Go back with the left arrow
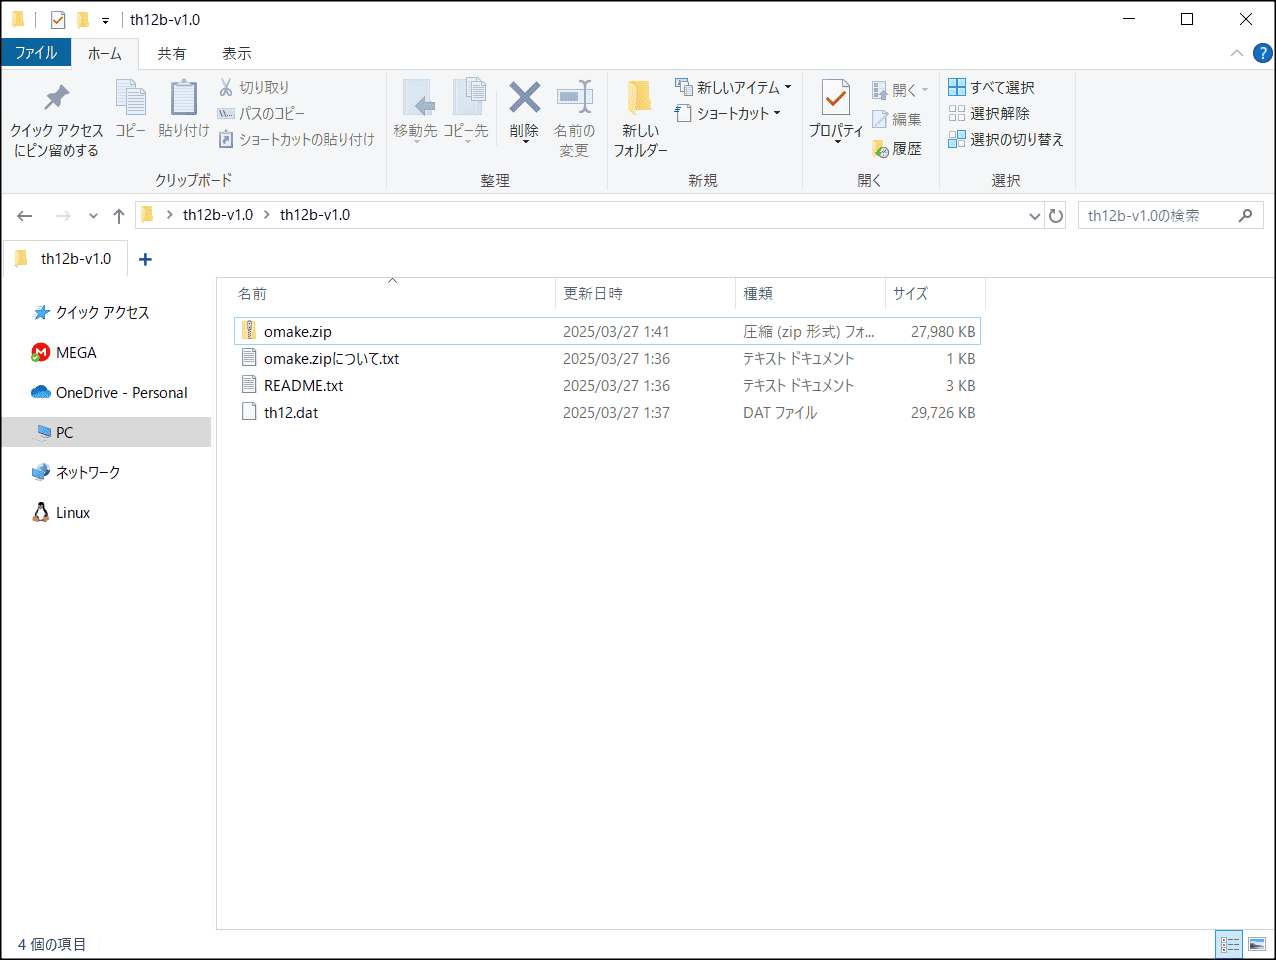 pyautogui.click(x=25, y=216)
